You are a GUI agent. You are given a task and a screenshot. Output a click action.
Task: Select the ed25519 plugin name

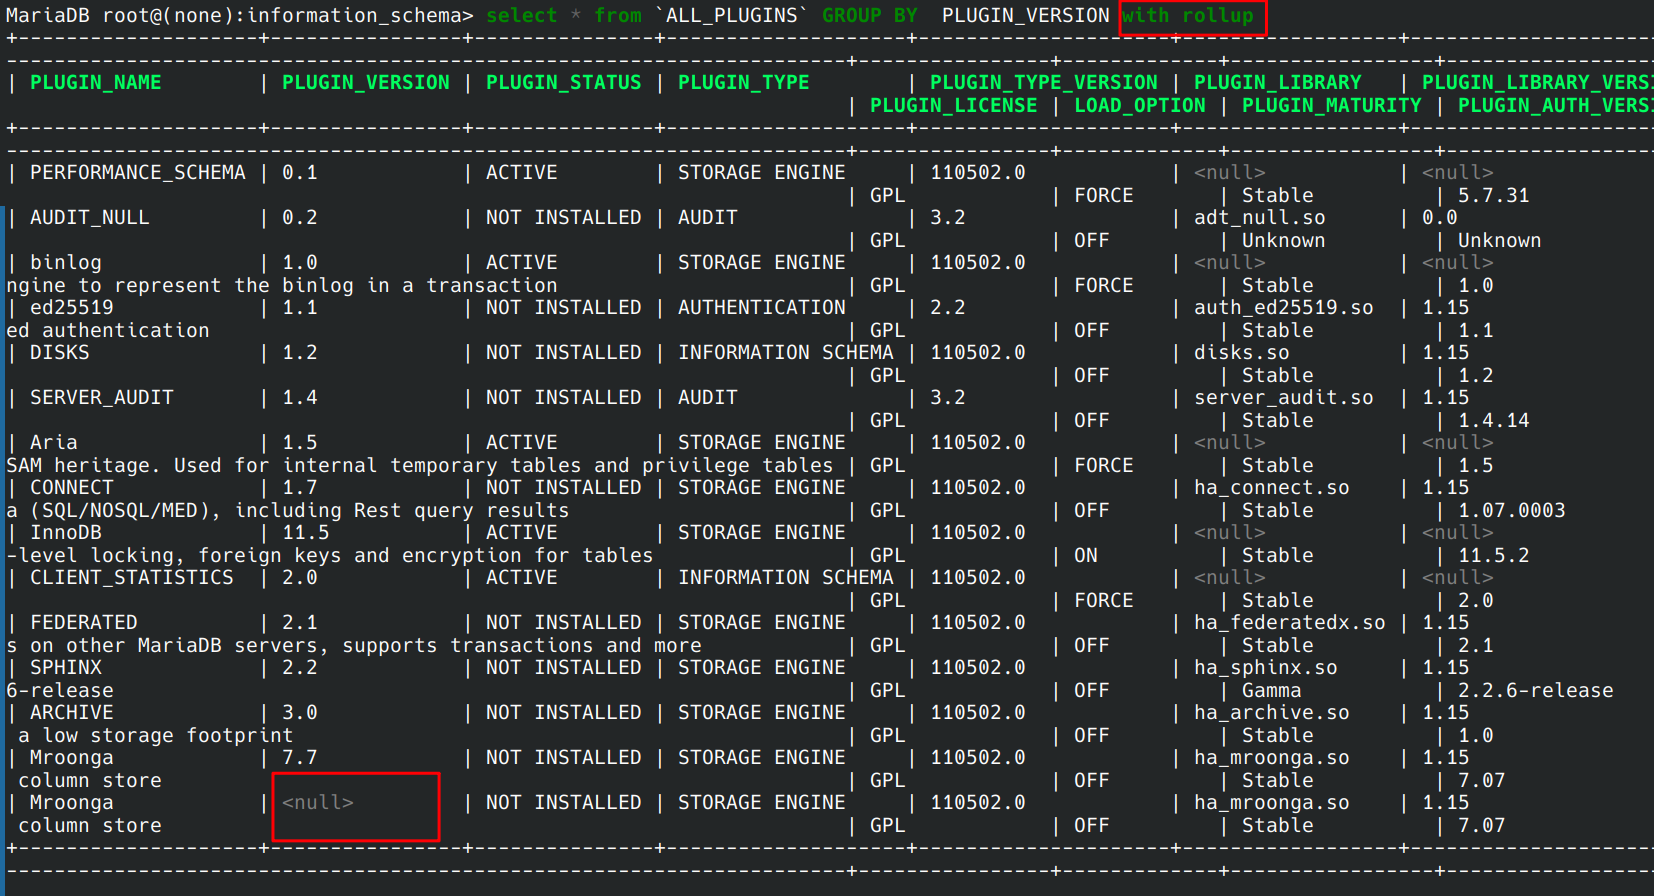(72, 308)
